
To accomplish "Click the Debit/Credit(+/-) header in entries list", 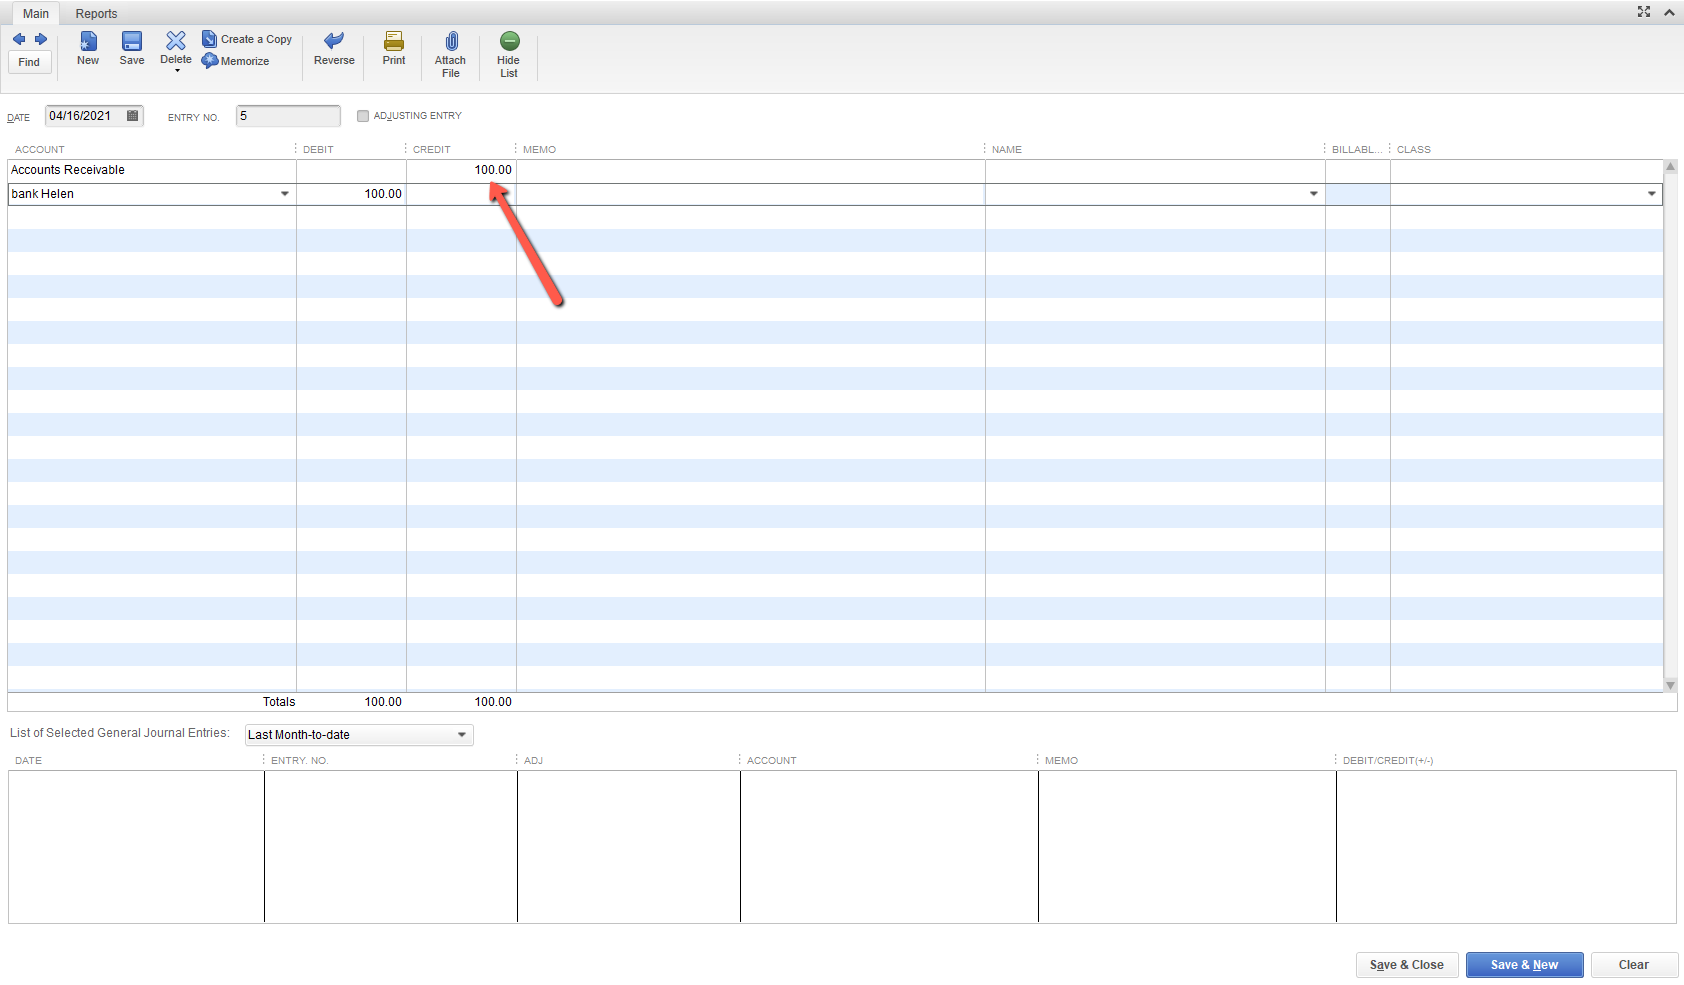I will point(1388,761).
